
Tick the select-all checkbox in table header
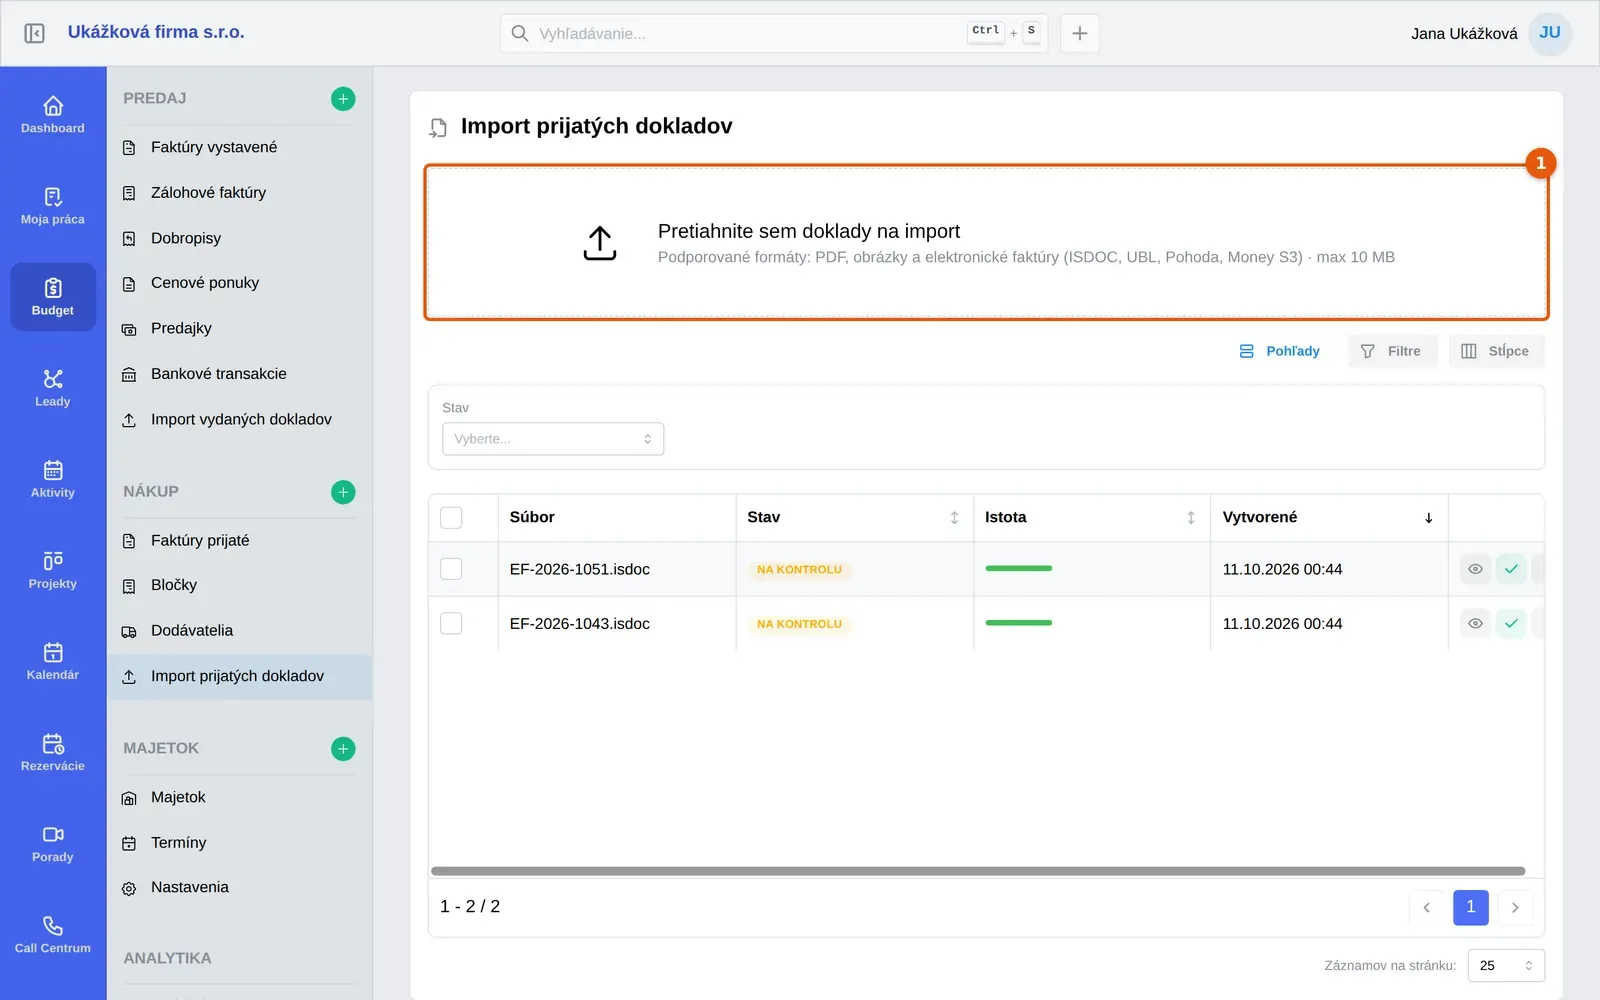click(451, 517)
